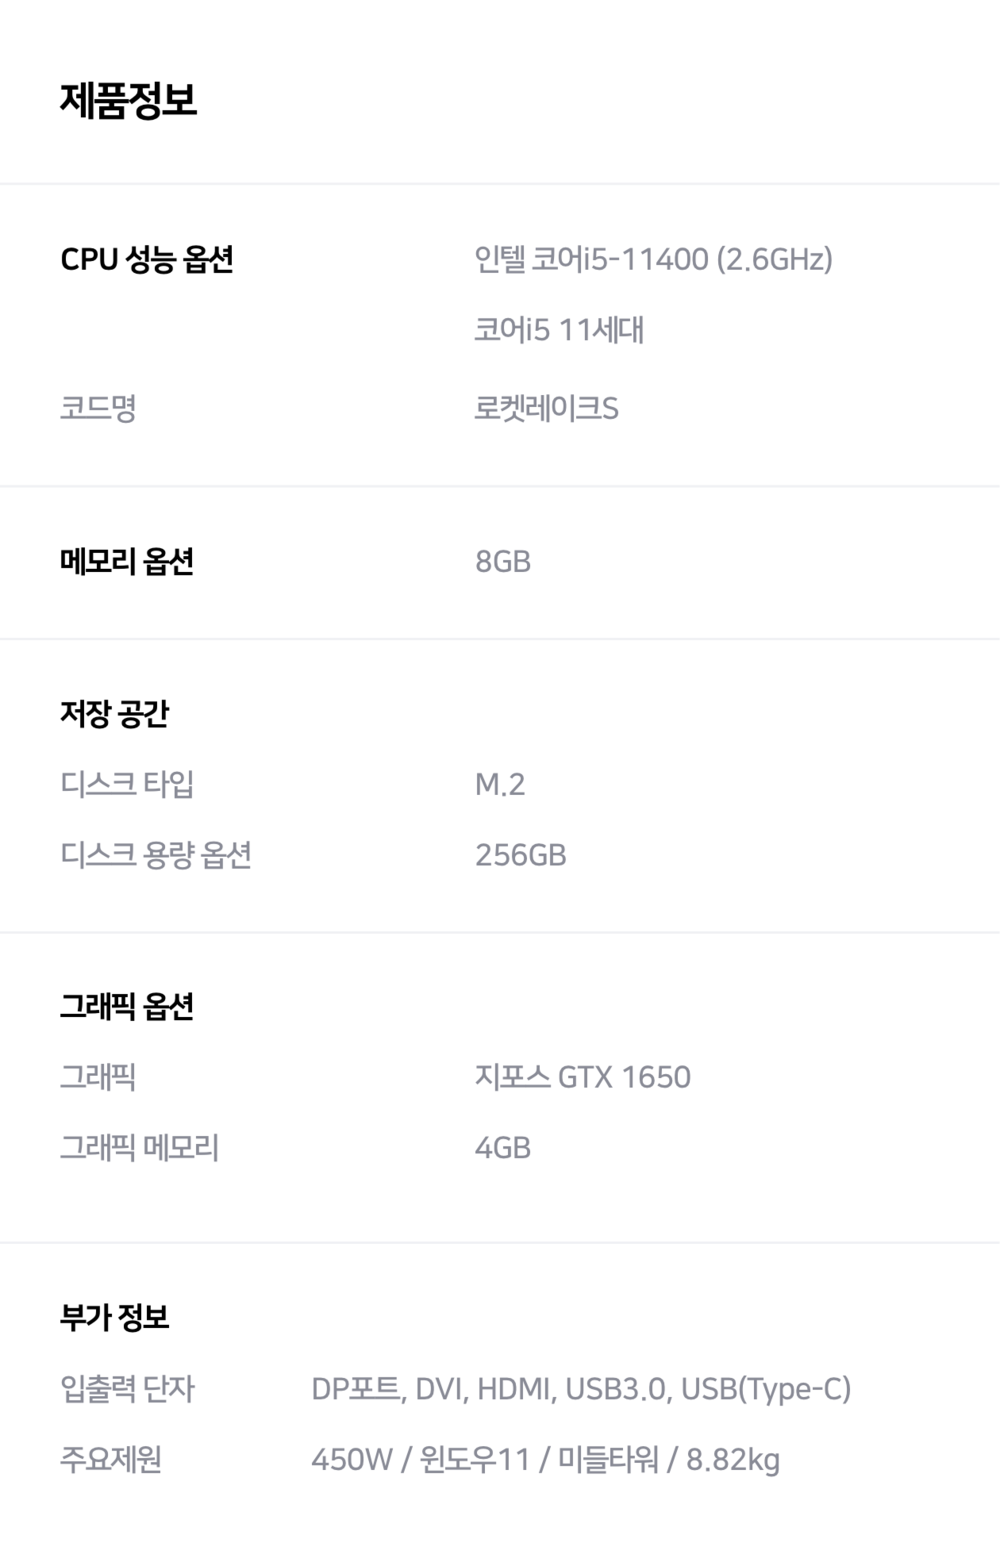The image size is (1000, 1562).
Task: Click the 256GB disk capacity value
Action: pos(520,855)
